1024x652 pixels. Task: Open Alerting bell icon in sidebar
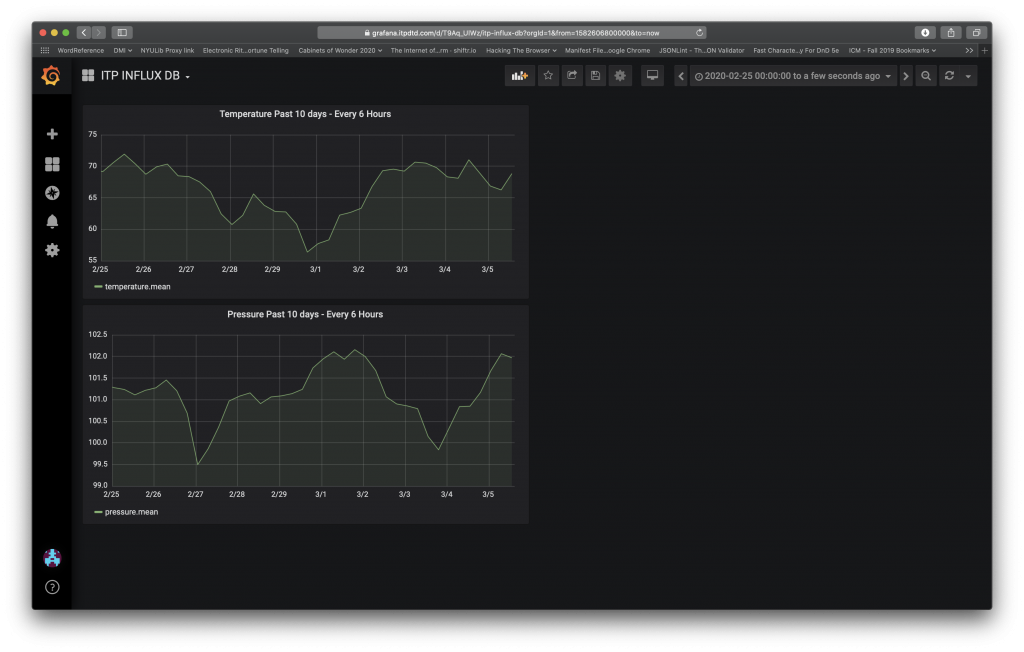(52, 221)
